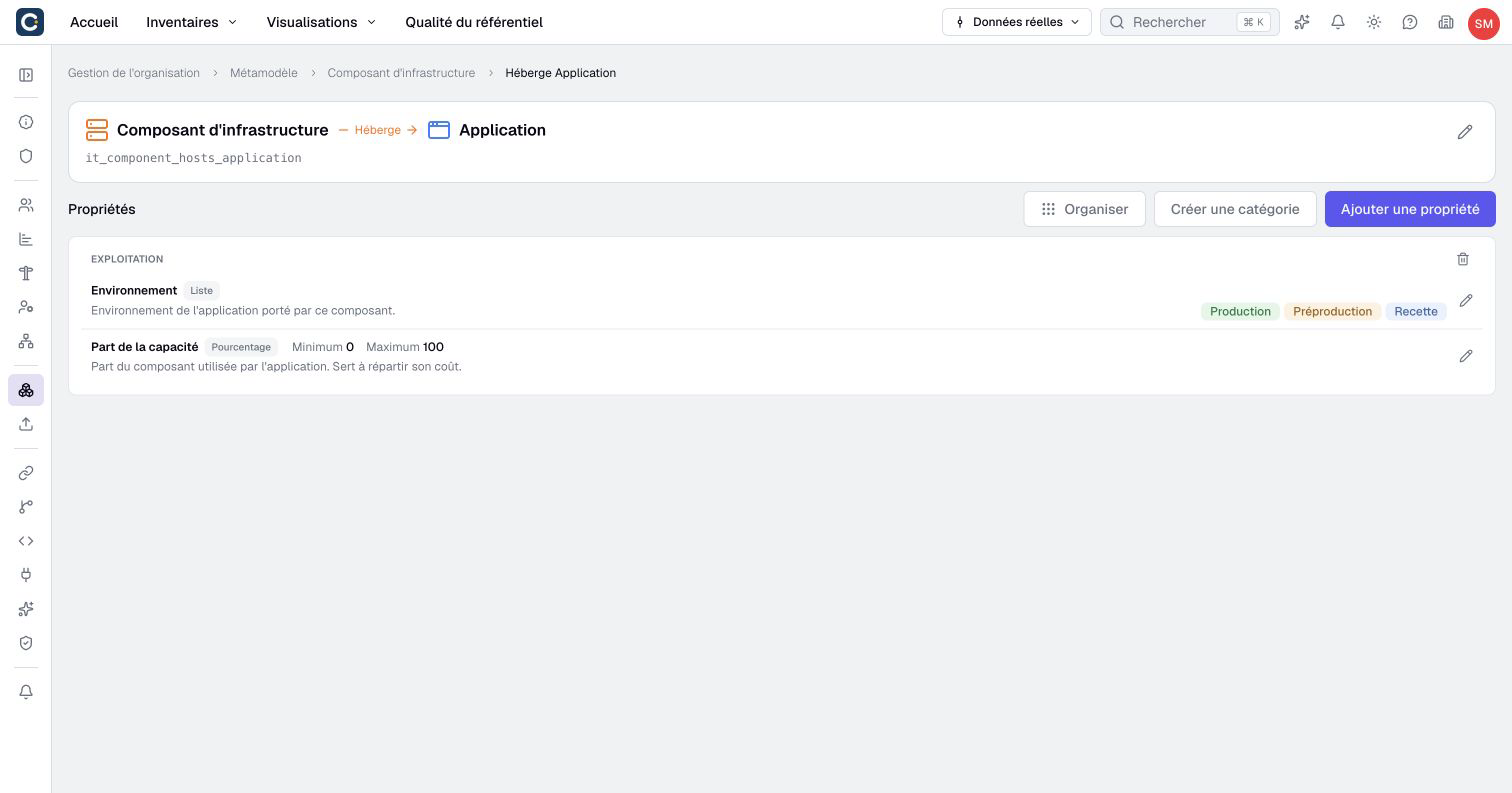Screen dimensions: 1512x793
Task: Go to Métamodèle breadcrumb
Action: (x=264, y=73)
